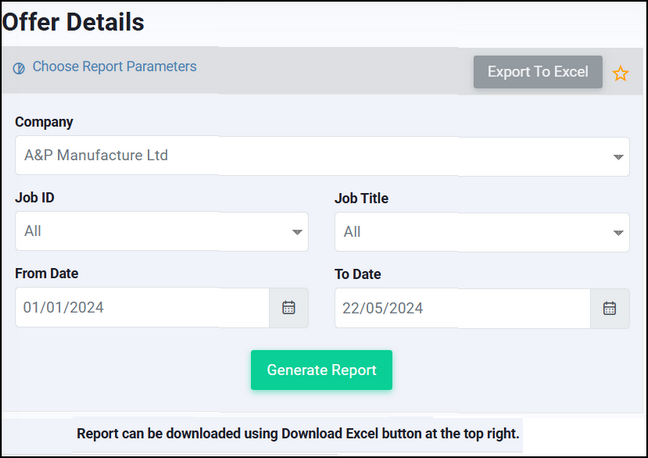648x458 pixels.
Task: Click the green Generate Report button
Action: [322, 370]
